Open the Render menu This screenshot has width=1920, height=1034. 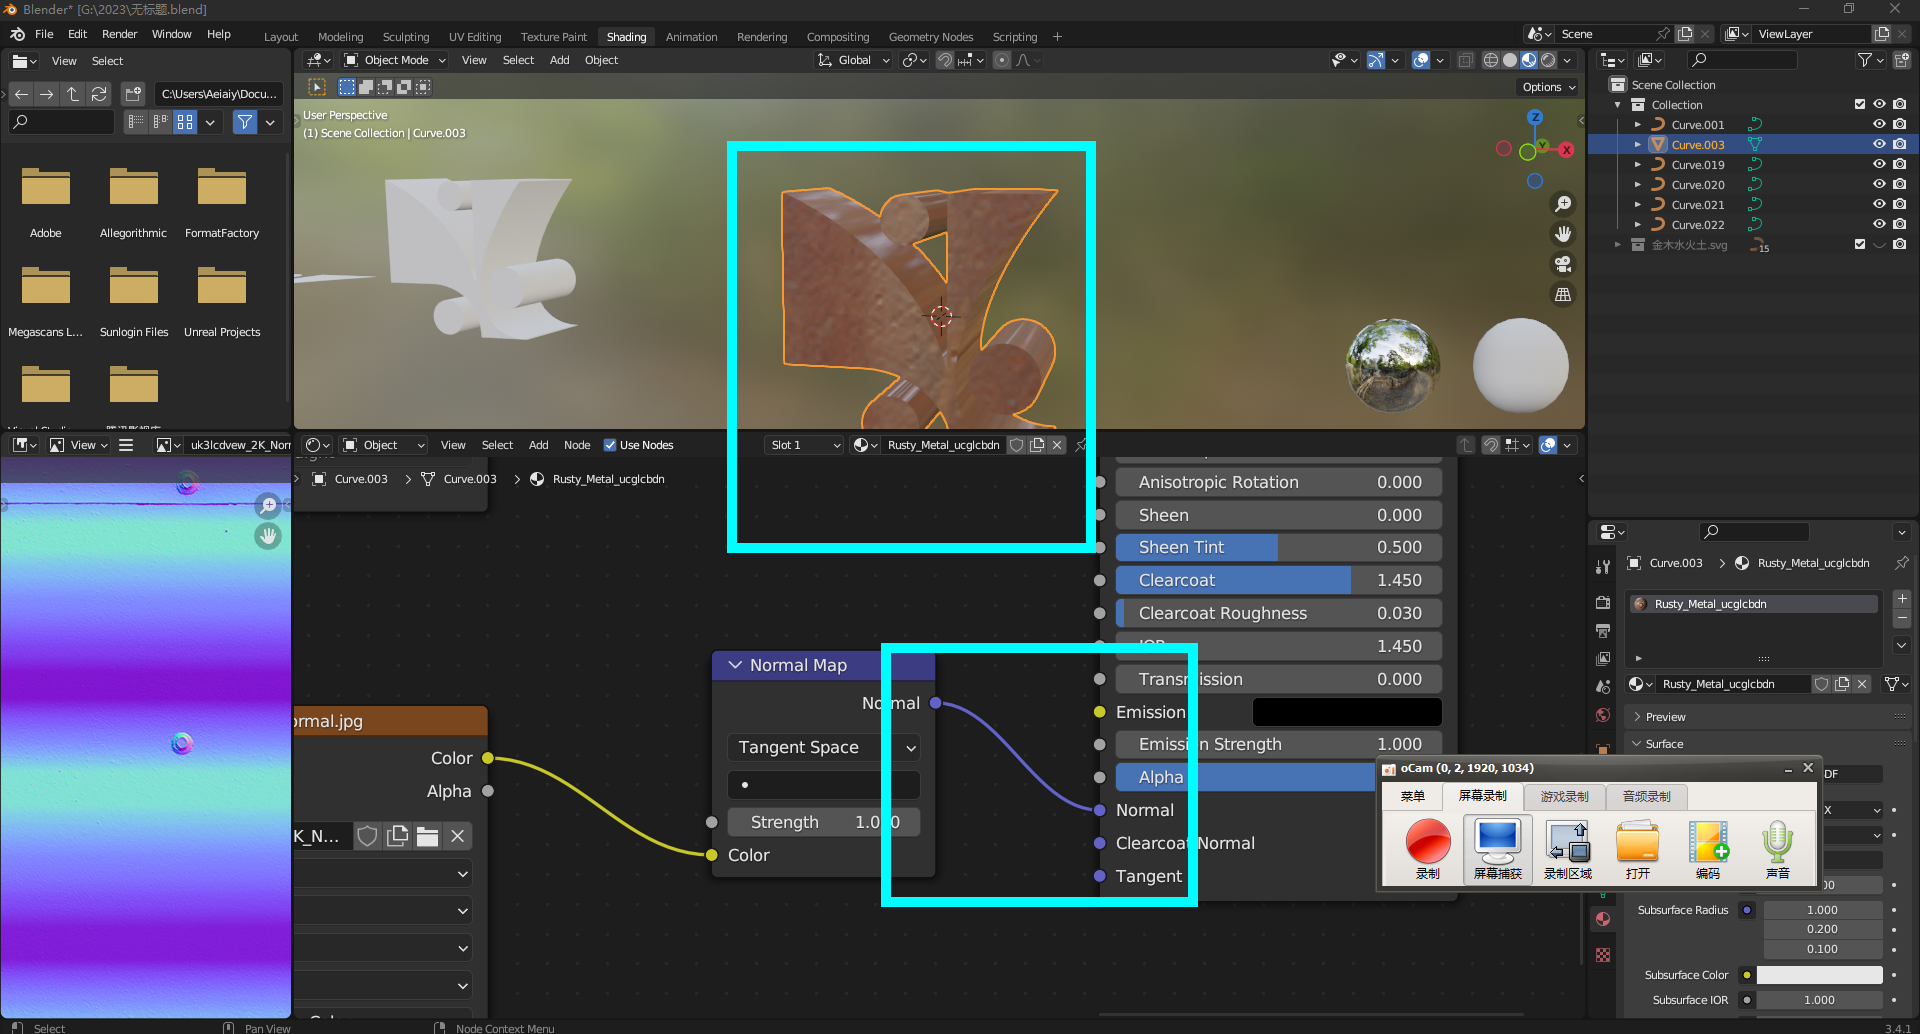(x=119, y=34)
